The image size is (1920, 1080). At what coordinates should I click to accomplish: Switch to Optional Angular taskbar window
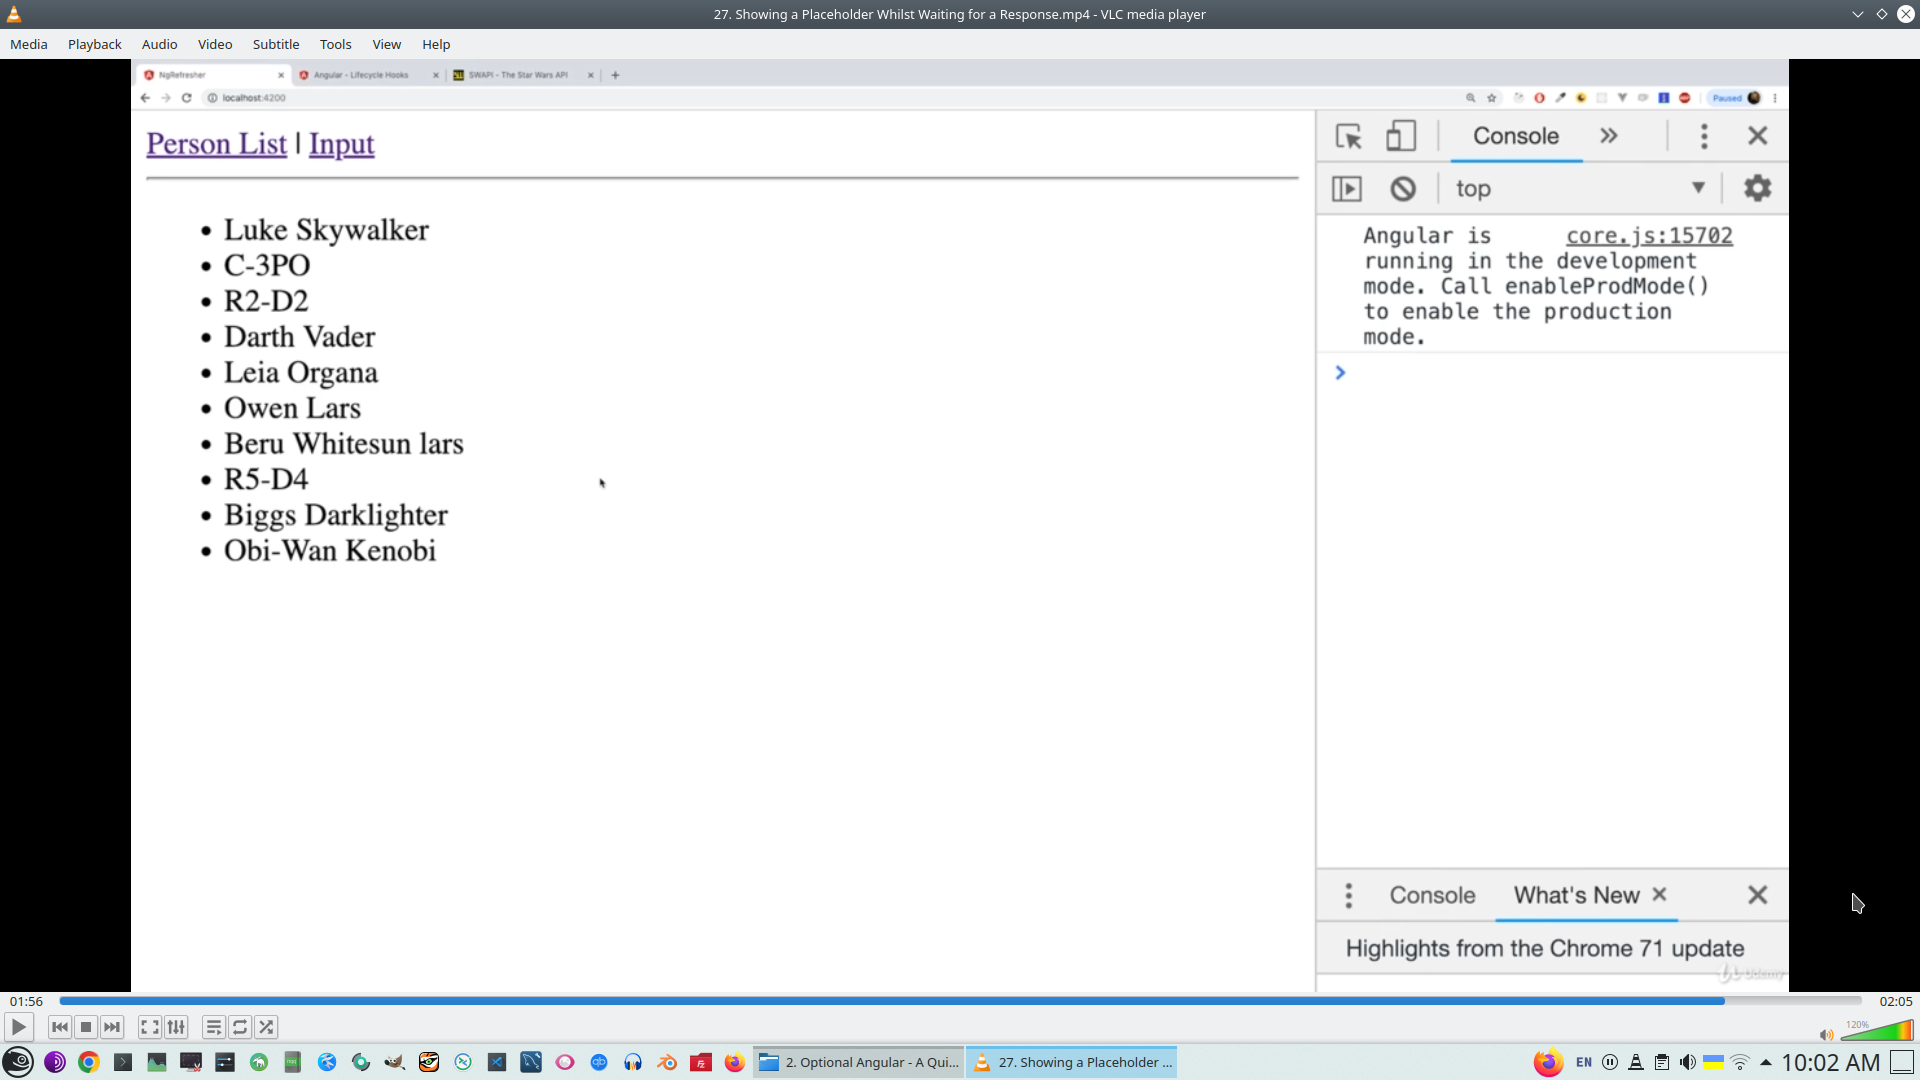coord(859,1062)
